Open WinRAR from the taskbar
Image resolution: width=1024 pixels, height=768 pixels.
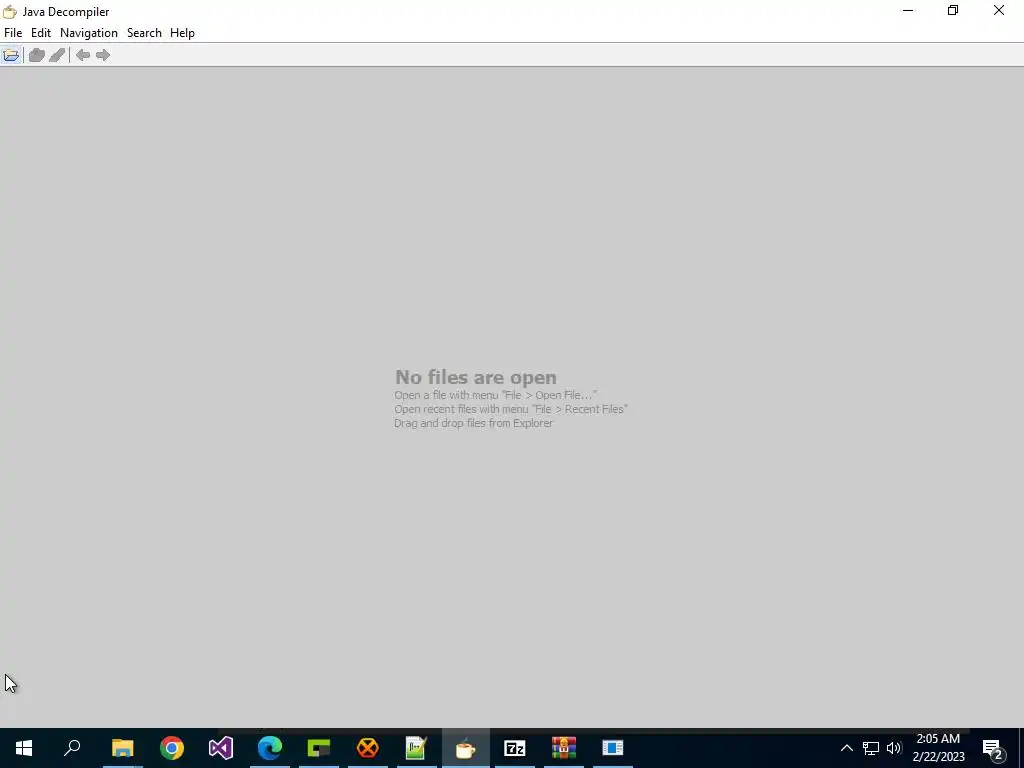(x=564, y=748)
